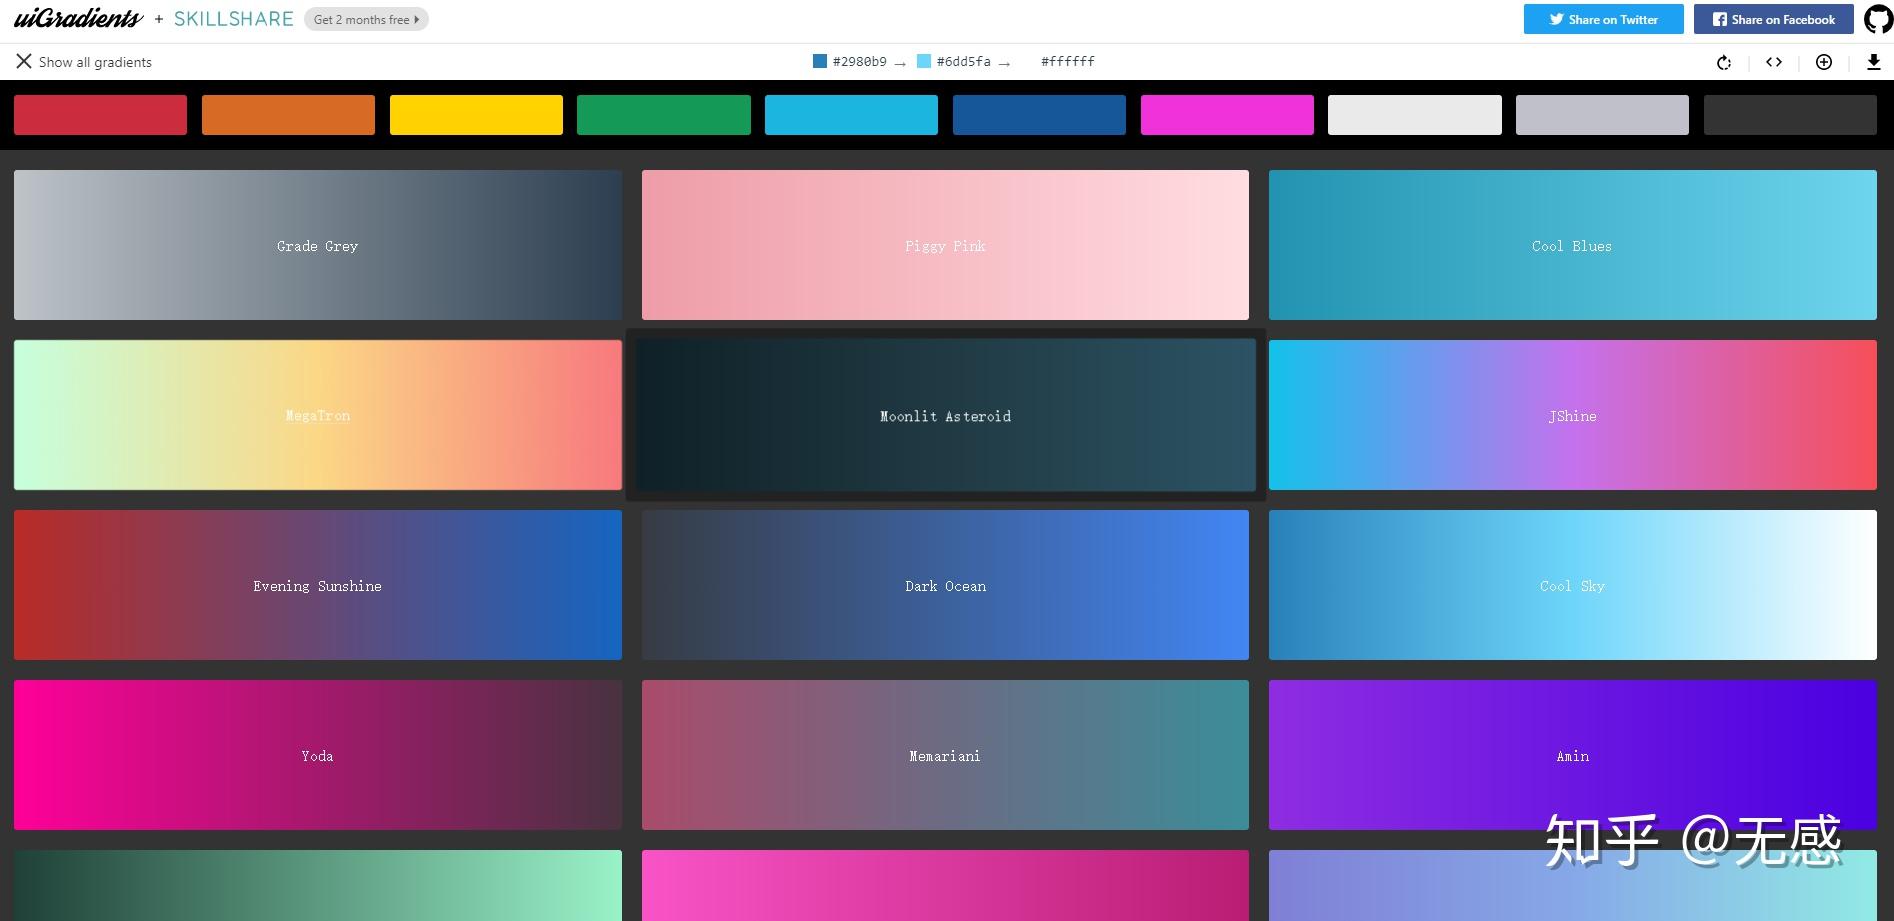Filter gradients by magenta
This screenshot has height=921, width=1894.
pos(1227,115)
